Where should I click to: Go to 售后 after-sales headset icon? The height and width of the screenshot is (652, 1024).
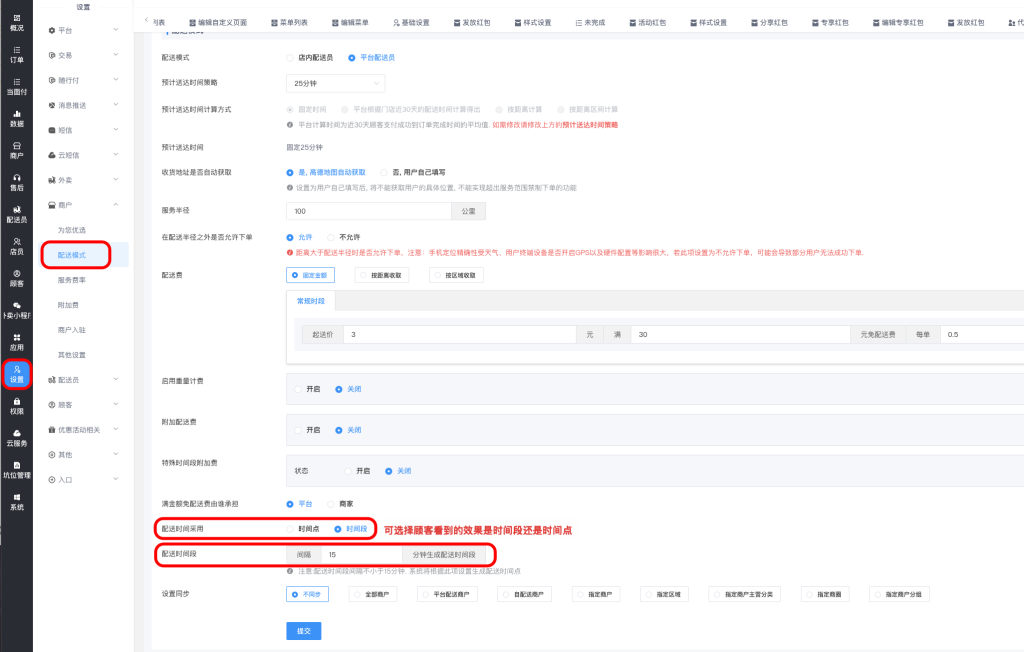pyautogui.click(x=16, y=181)
